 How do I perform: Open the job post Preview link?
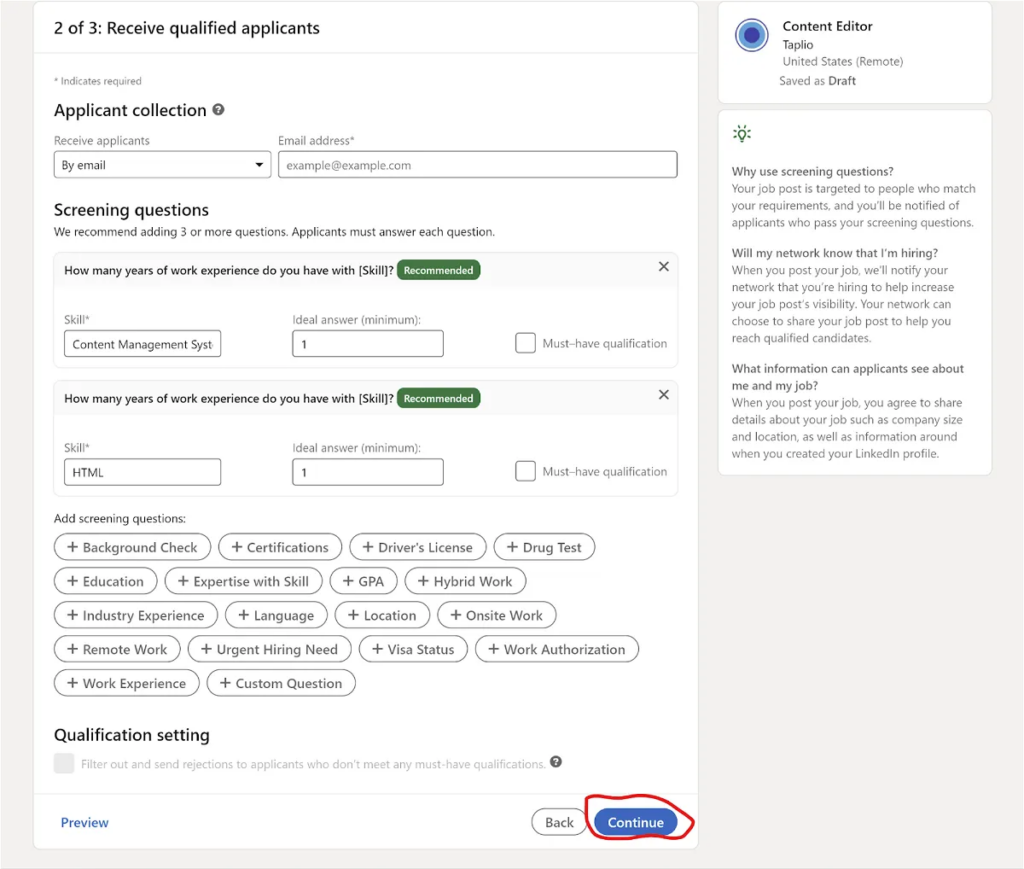(85, 822)
